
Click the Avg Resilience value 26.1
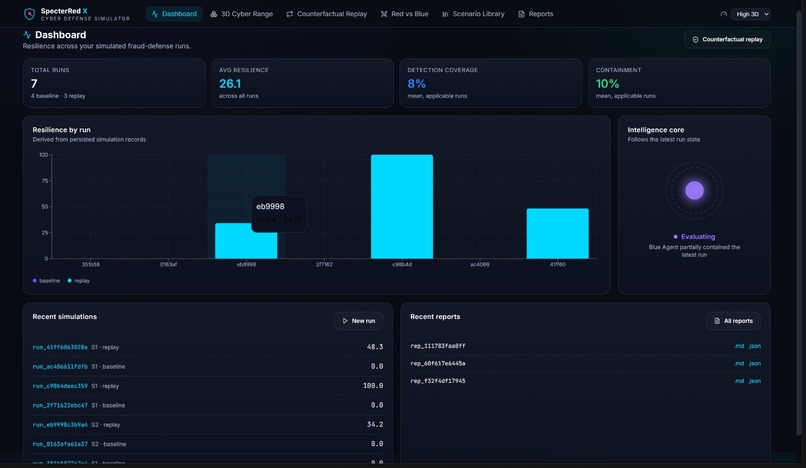(x=230, y=83)
